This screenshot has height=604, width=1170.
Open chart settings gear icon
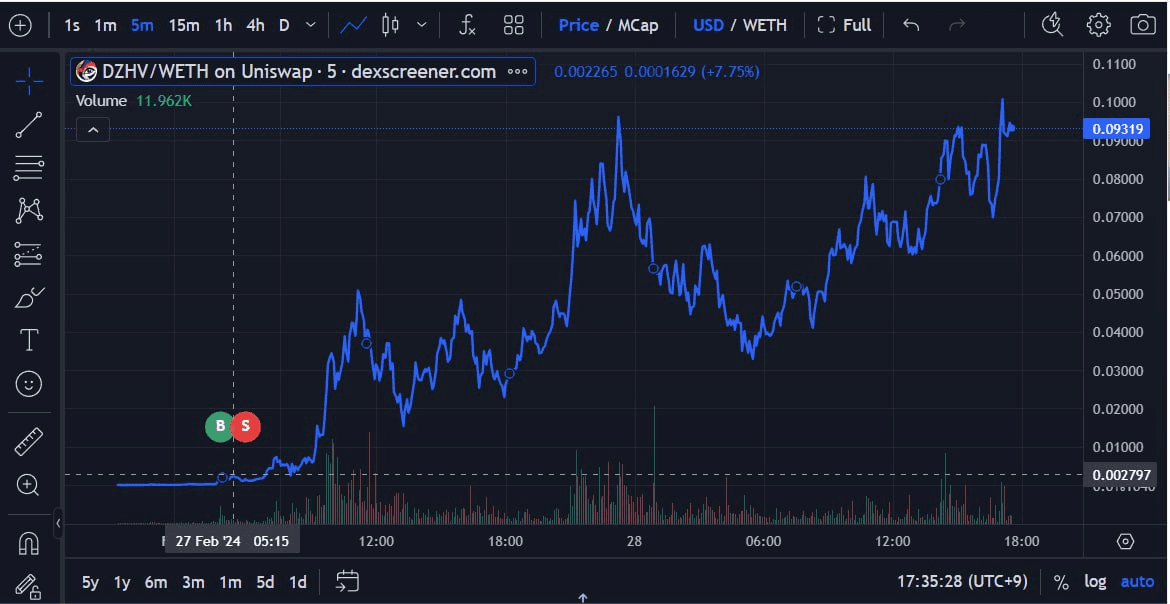[x=1098, y=25]
